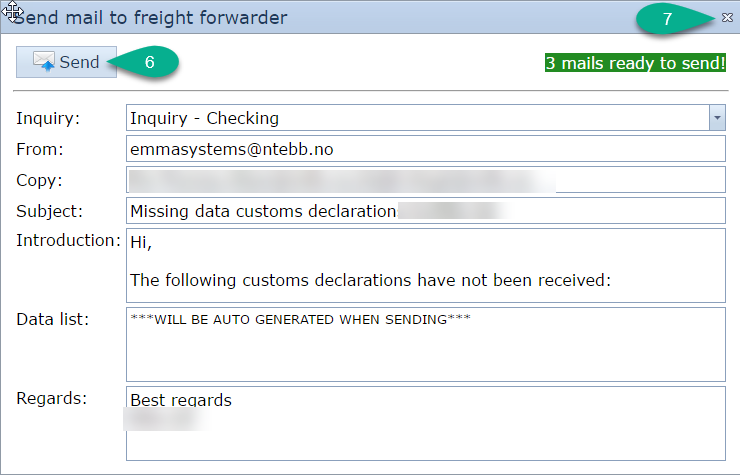Click the Introduction field label
This screenshot has width=740, height=475.
click(x=68, y=240)
